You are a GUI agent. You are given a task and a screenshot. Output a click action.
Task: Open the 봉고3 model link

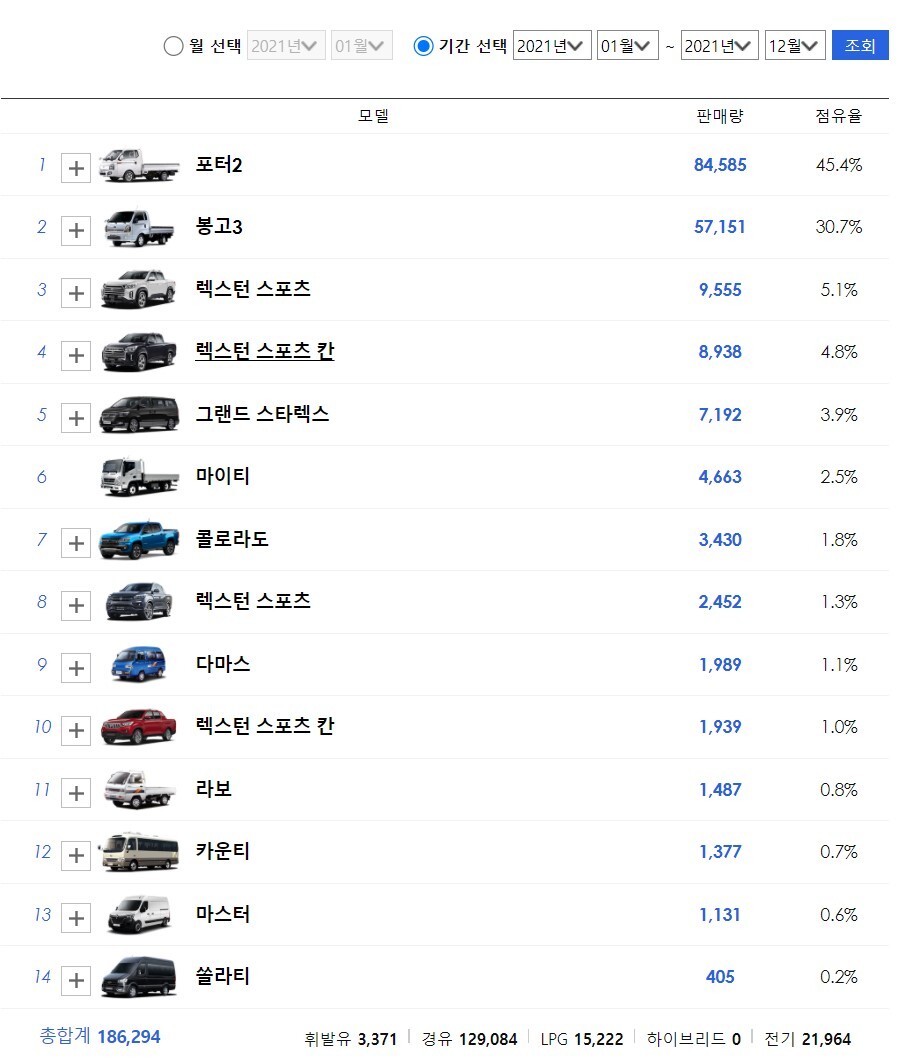point(218,227)
